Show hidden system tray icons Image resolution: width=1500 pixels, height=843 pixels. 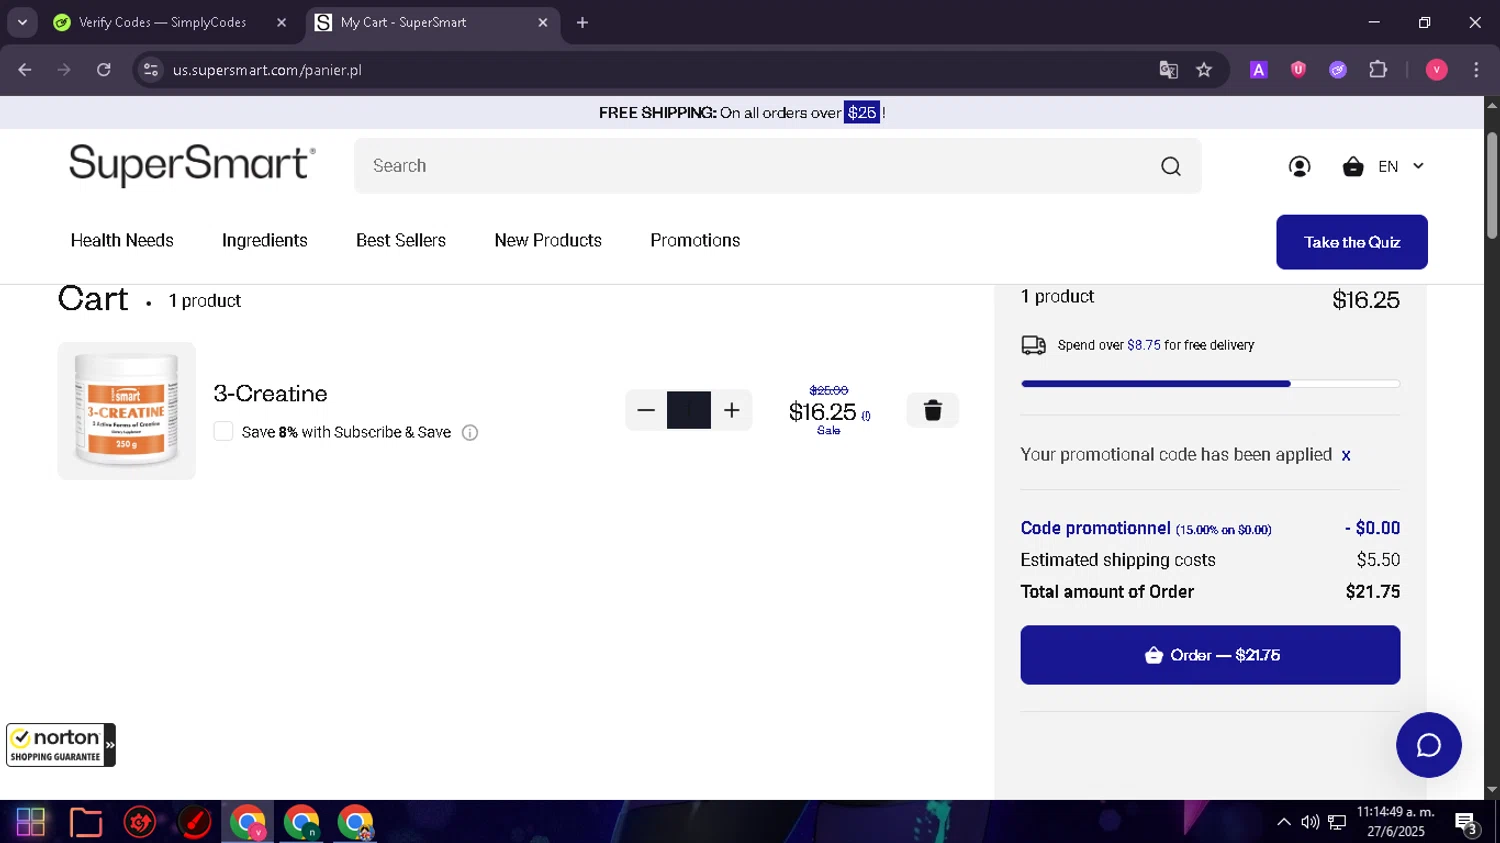1283,822
